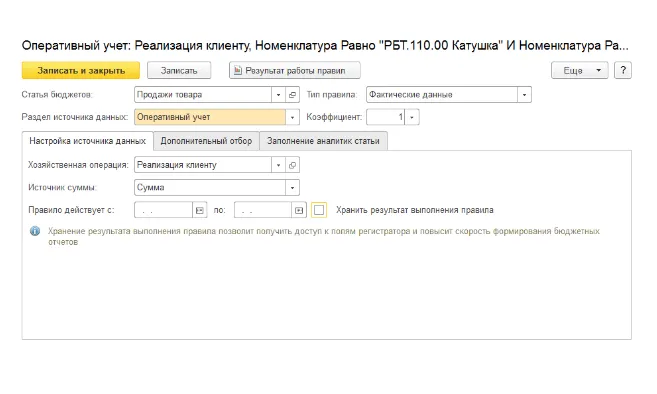The image size is (657, 394).
Task: Click the Реализация клиенту input field
Action: [203, 165]
